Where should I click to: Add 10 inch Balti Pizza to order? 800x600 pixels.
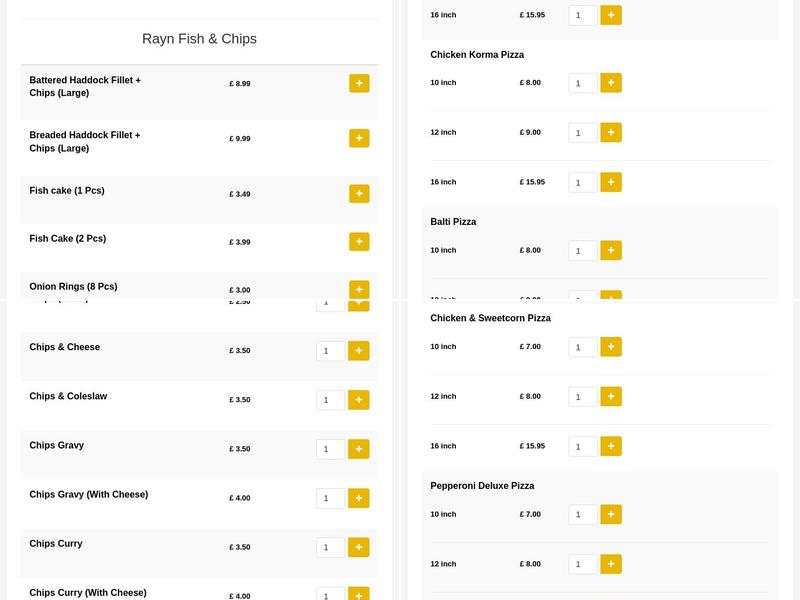coord(611,251)
